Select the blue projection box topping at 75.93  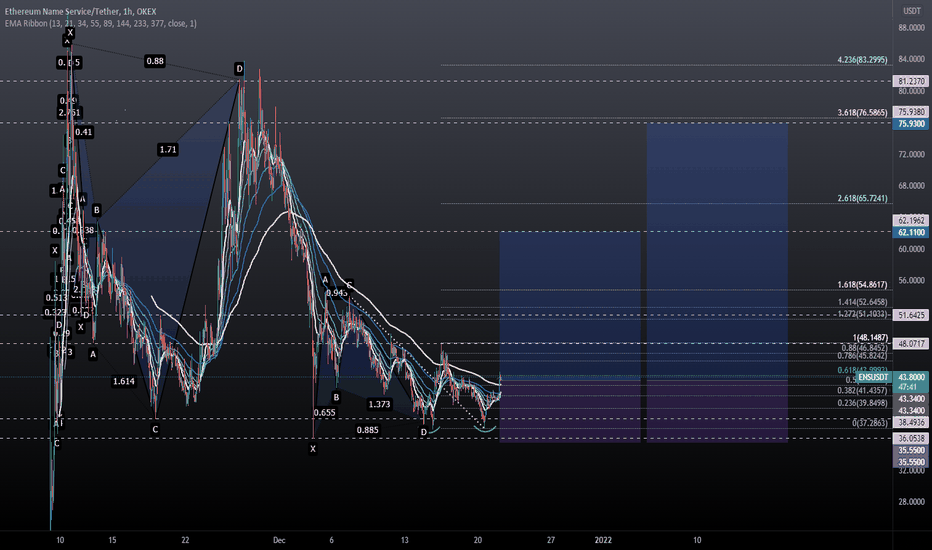click(x=717, y=250)
